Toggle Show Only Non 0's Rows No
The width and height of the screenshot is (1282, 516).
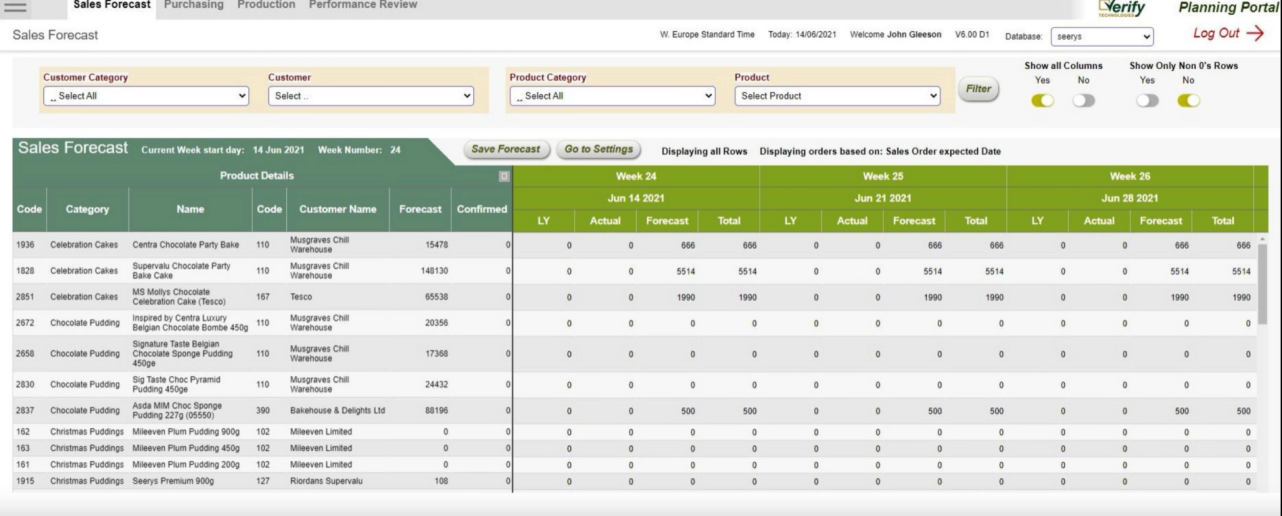[x=1189, y=100]
